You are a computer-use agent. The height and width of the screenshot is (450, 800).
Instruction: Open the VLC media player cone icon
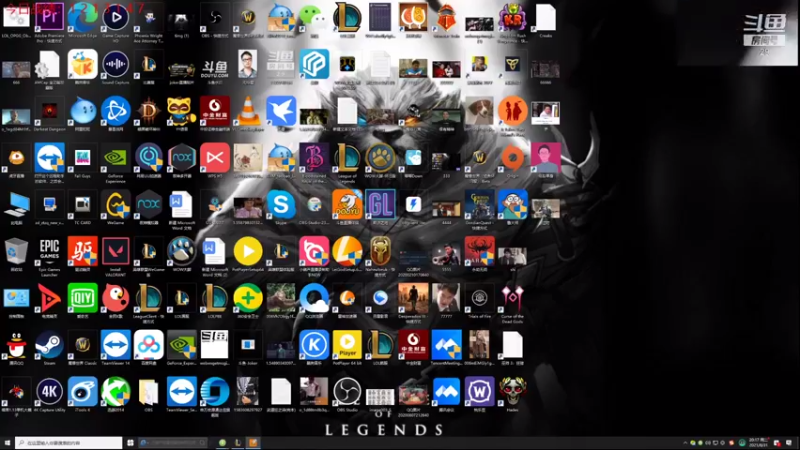point(248,111)
